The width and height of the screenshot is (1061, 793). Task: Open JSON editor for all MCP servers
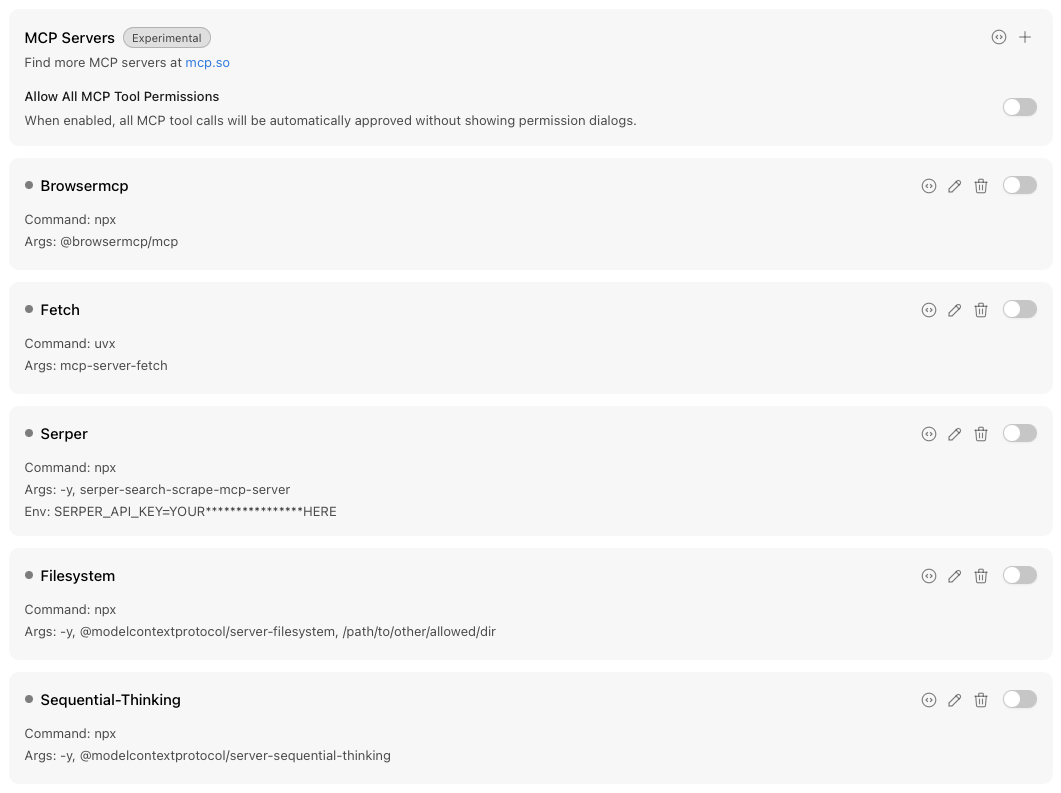point(999,37)
